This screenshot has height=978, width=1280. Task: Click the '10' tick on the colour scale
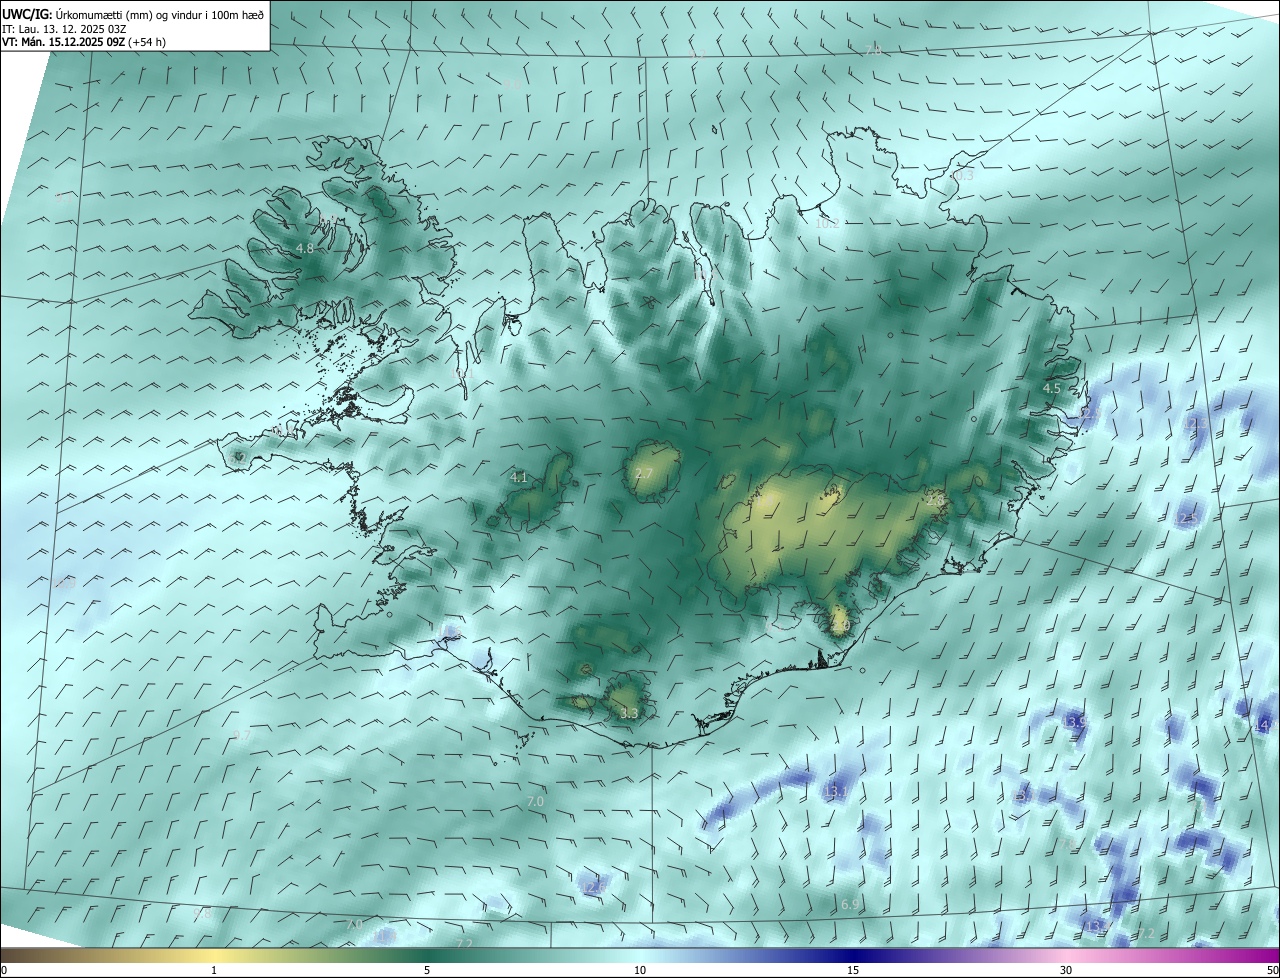640,970
